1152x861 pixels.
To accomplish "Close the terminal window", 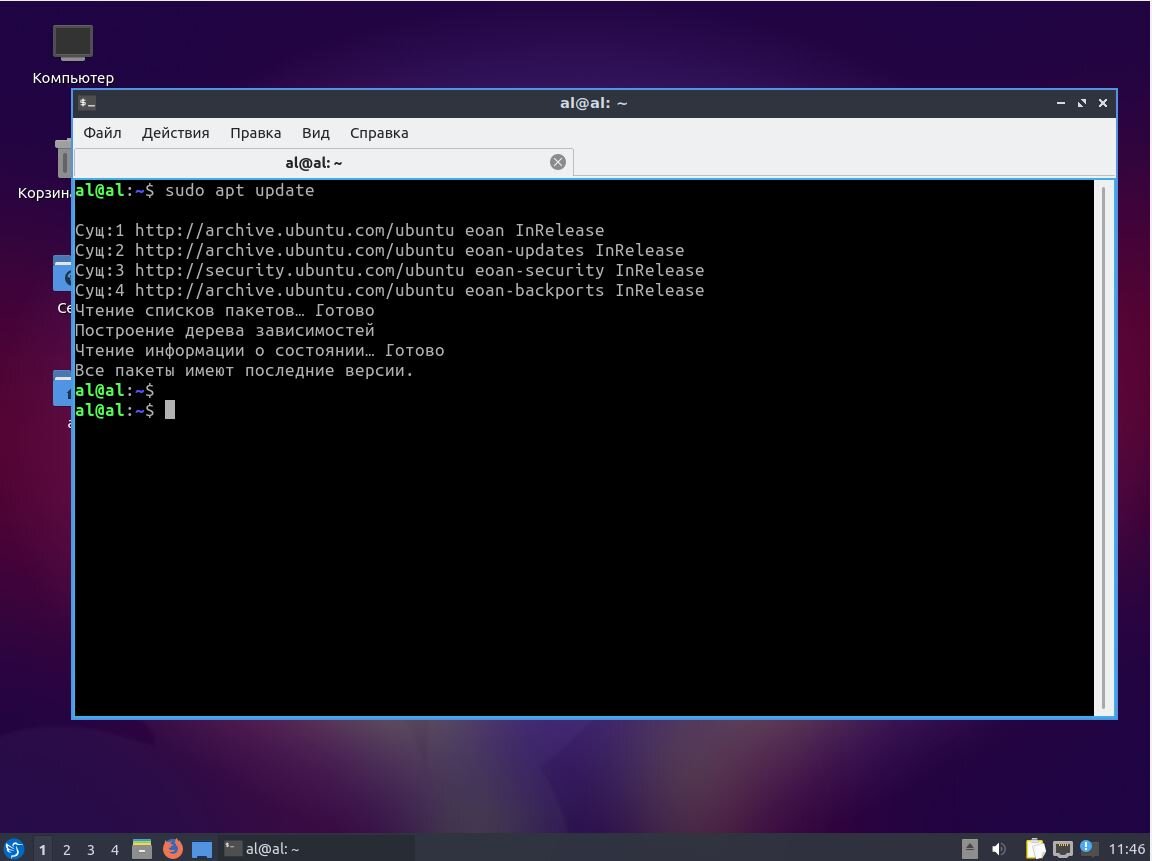I will pos(1103,103).
